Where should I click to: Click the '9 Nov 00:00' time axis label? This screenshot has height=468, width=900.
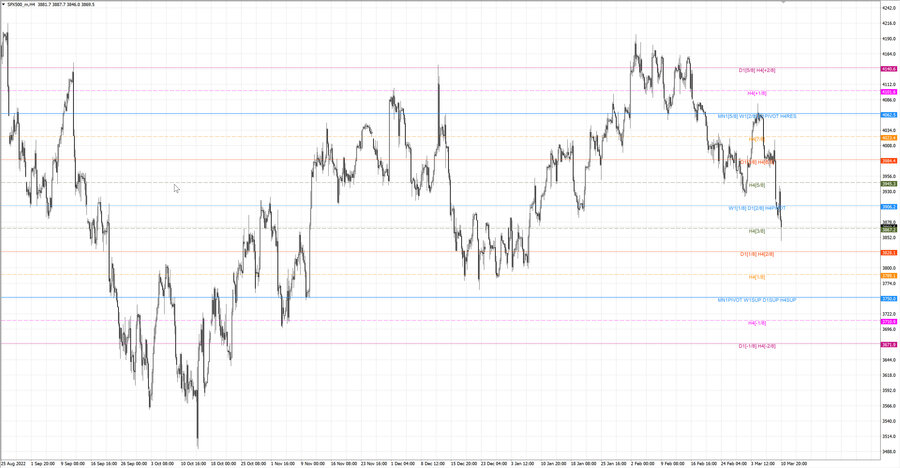(313, 463)
